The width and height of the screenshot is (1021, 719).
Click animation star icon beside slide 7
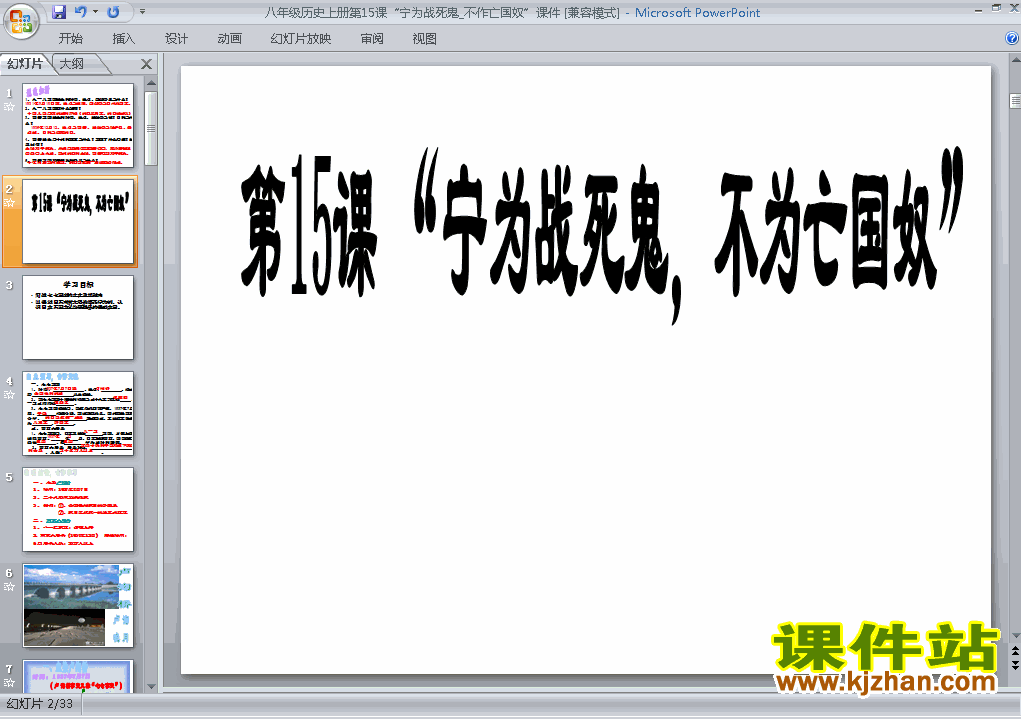[9, 683]
